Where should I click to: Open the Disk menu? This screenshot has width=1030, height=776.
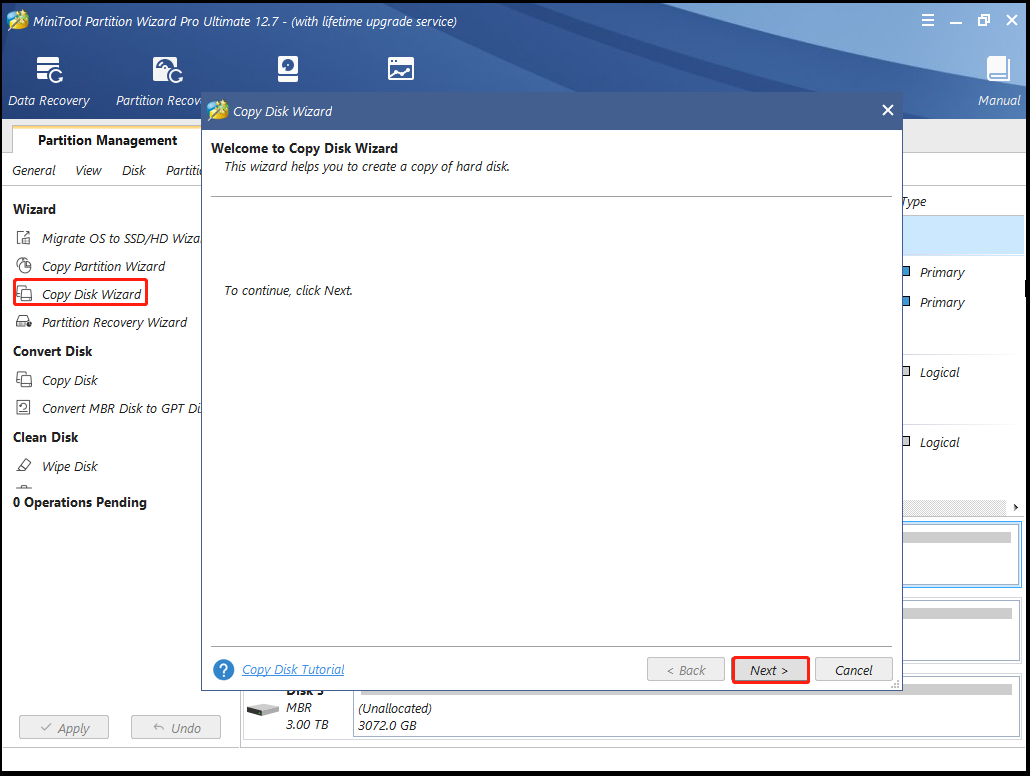coord(134,170)
